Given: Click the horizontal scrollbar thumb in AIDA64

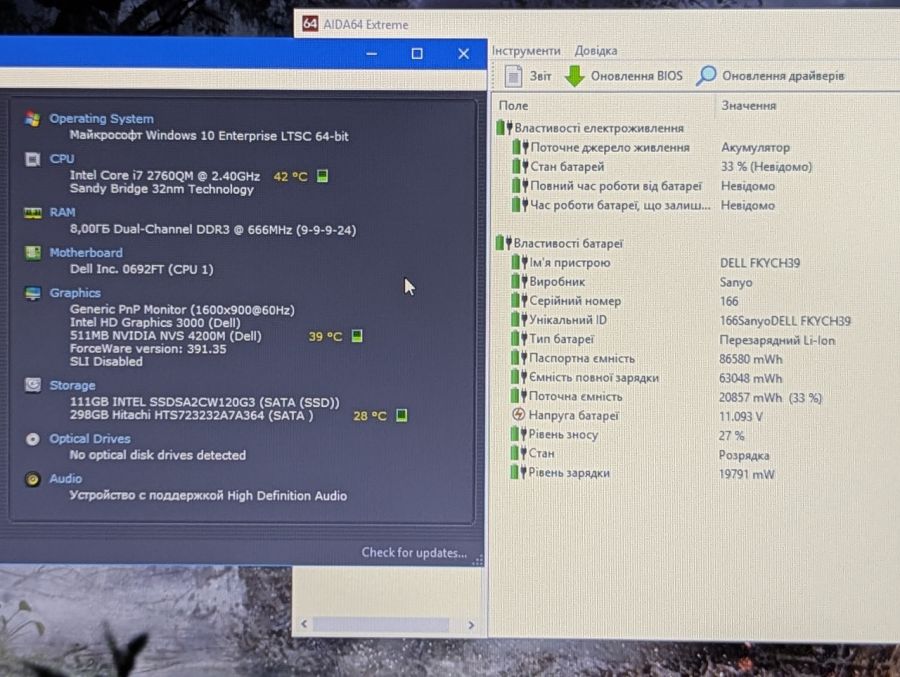Looking at the screenshot, I should [381, 624].
